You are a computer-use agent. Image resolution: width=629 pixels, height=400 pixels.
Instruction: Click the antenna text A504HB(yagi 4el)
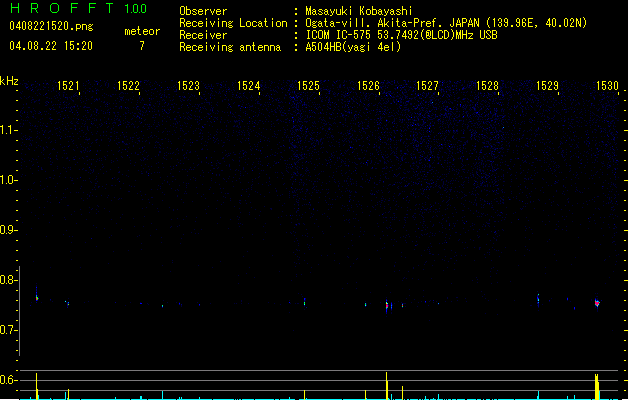(x=353, y=47)
